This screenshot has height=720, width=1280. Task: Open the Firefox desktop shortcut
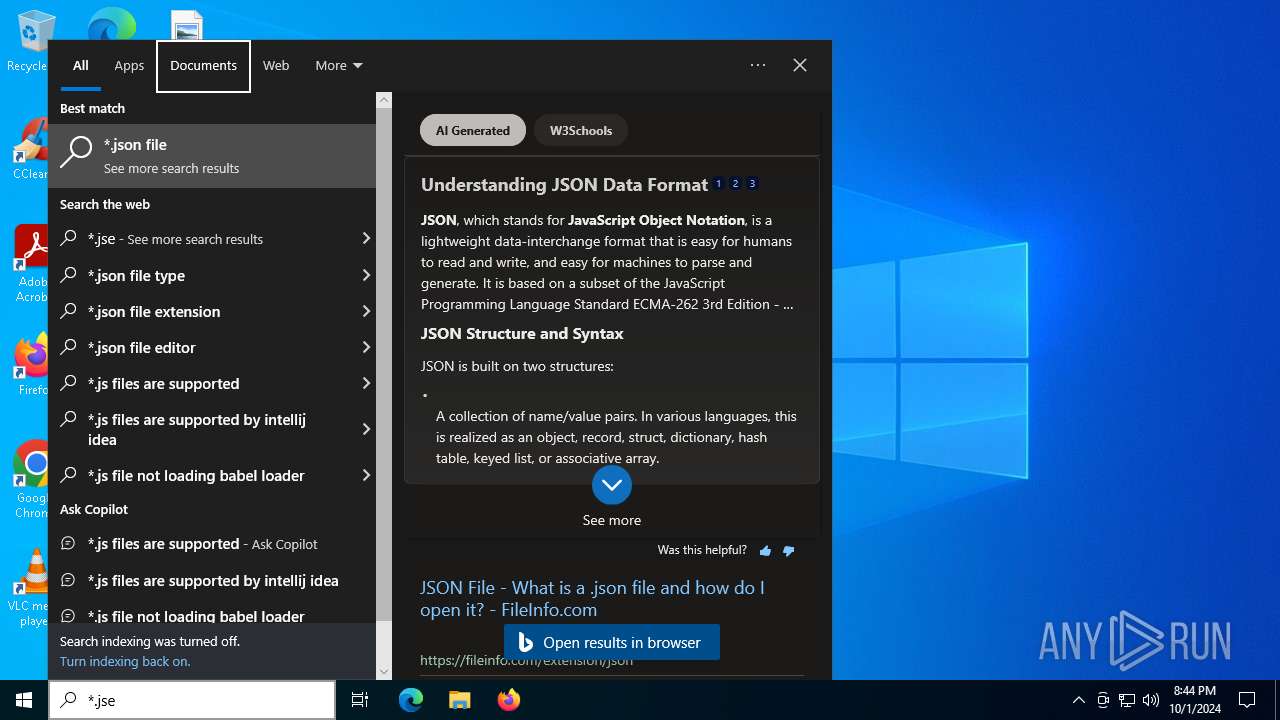click(x=33, y=365)
